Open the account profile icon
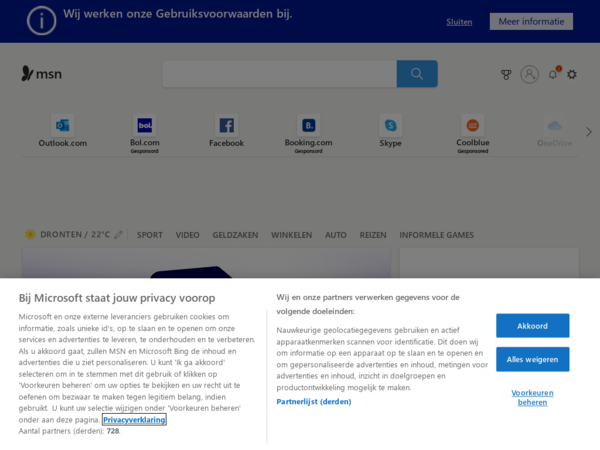 pos(529,74)
